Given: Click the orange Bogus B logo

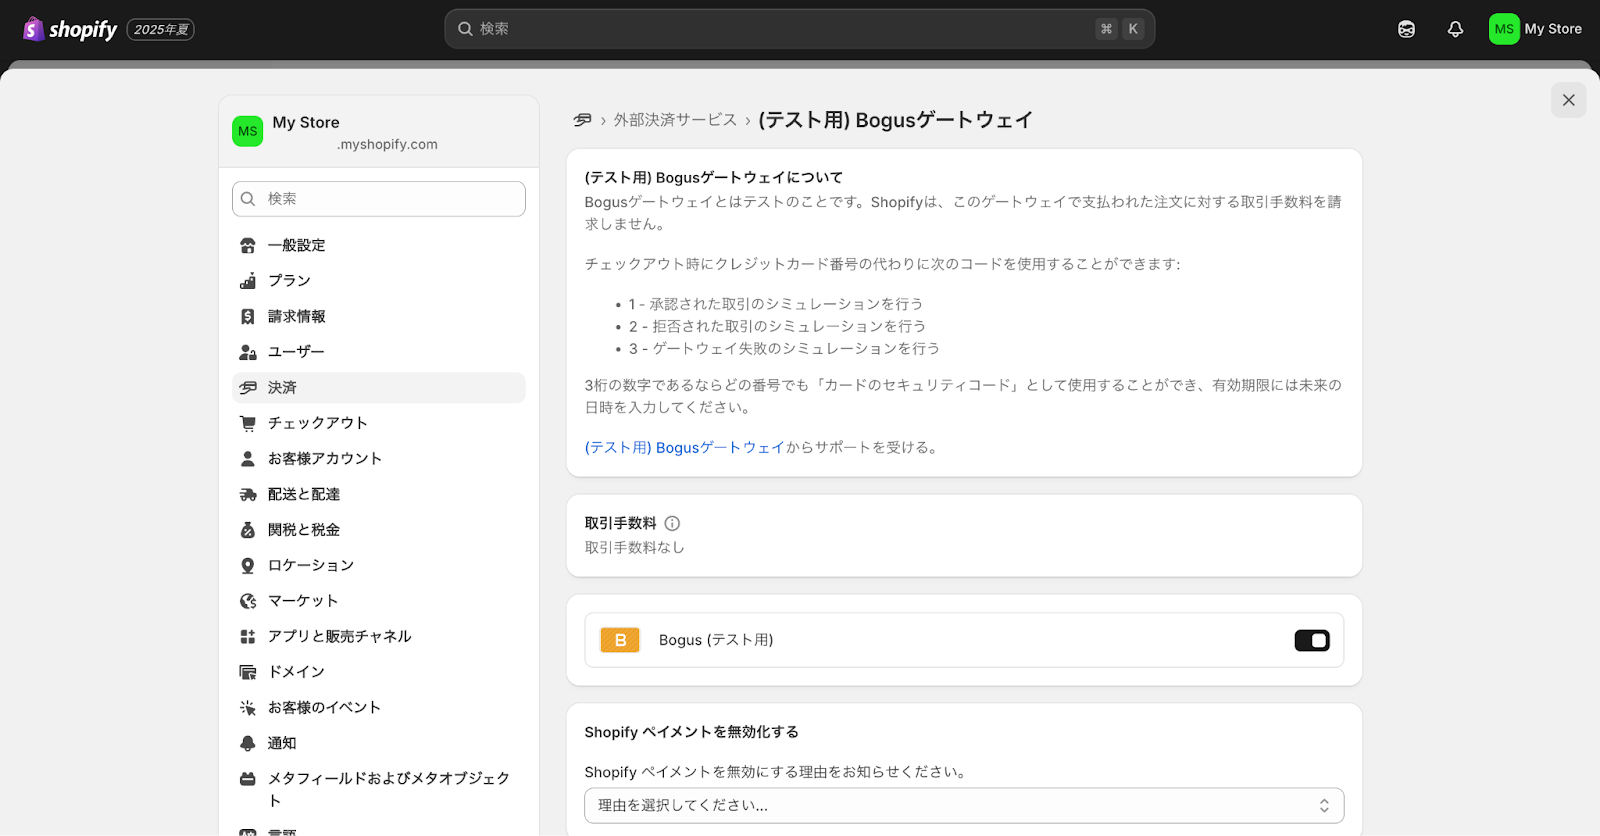Looking at the screenshot, I should pos(620,640).
